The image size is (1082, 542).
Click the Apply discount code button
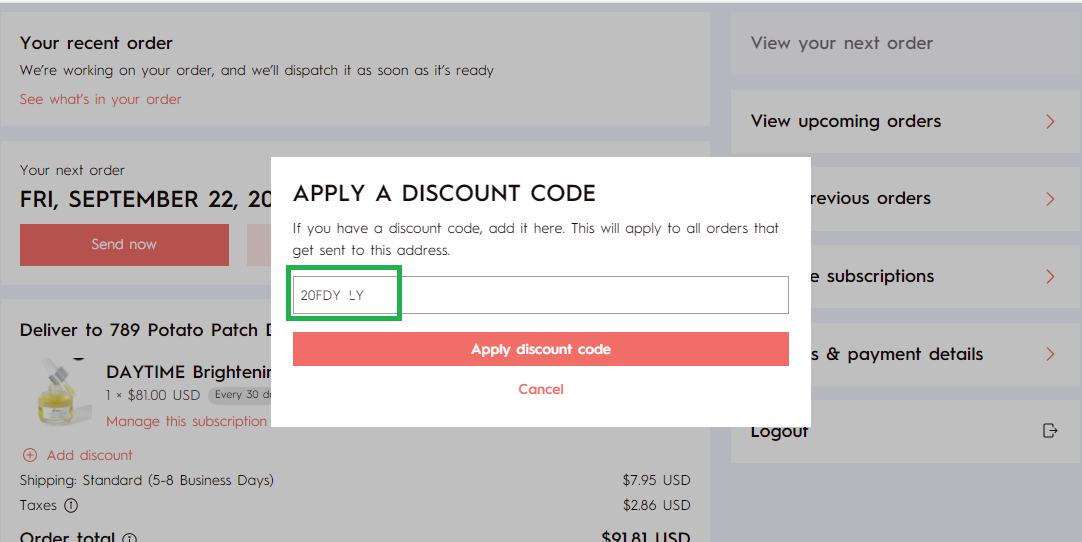click(540, 349)
